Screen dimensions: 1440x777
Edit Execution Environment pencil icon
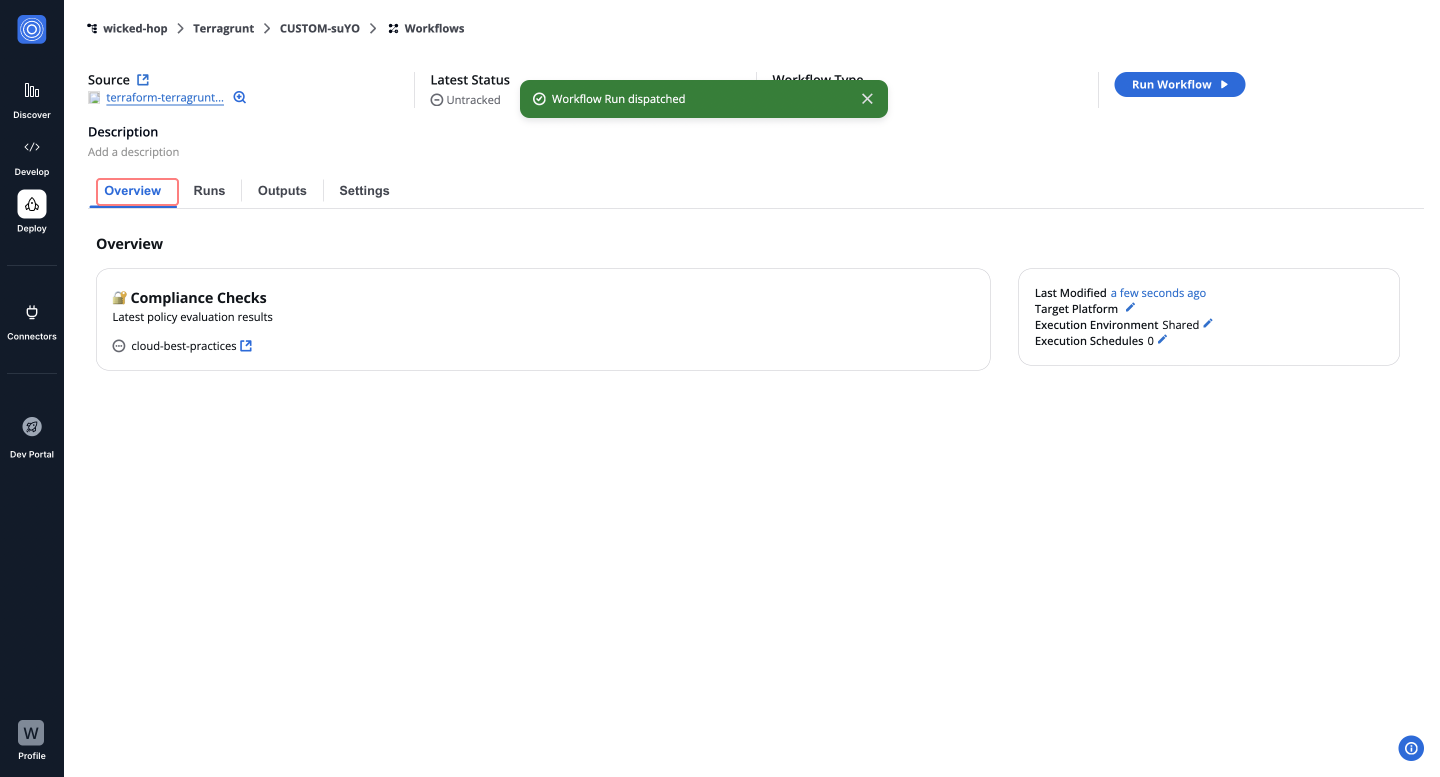pyautogui.click(x=1208, y=324)
